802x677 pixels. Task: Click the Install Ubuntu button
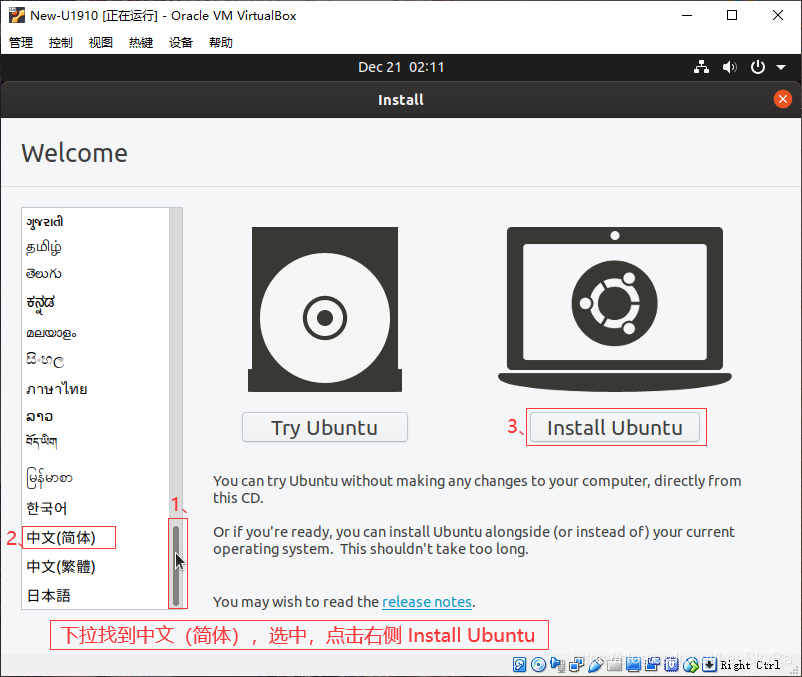click(x=615, y=427)
